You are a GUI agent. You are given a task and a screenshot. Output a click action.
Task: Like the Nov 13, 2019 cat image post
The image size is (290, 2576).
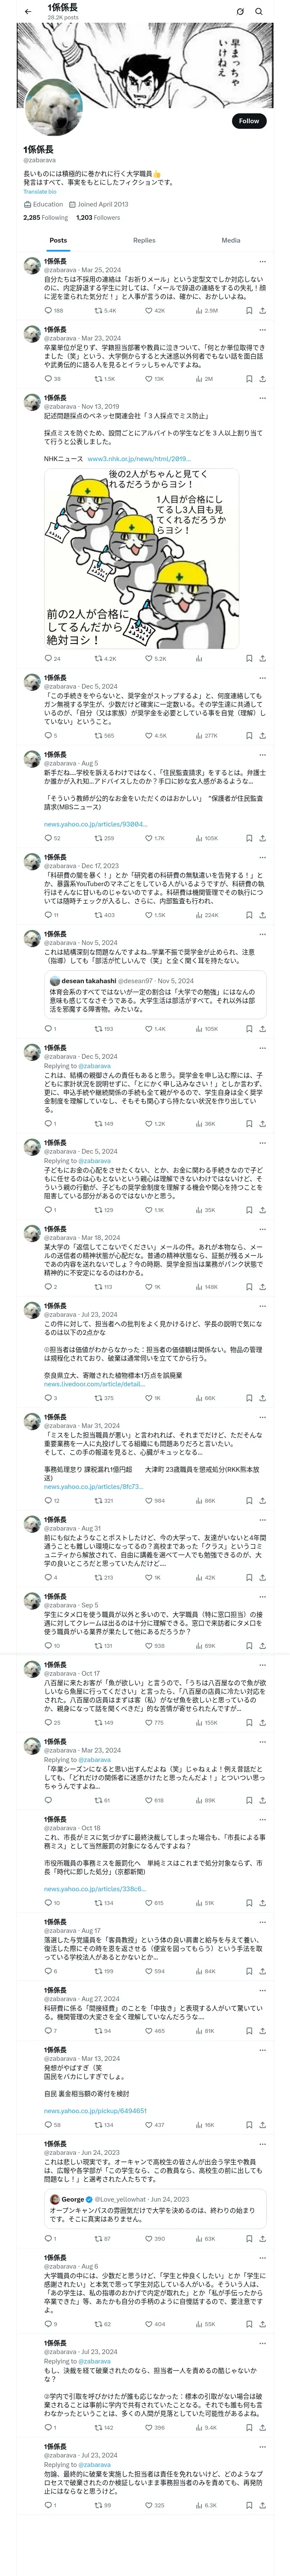(x=148, y=658)
